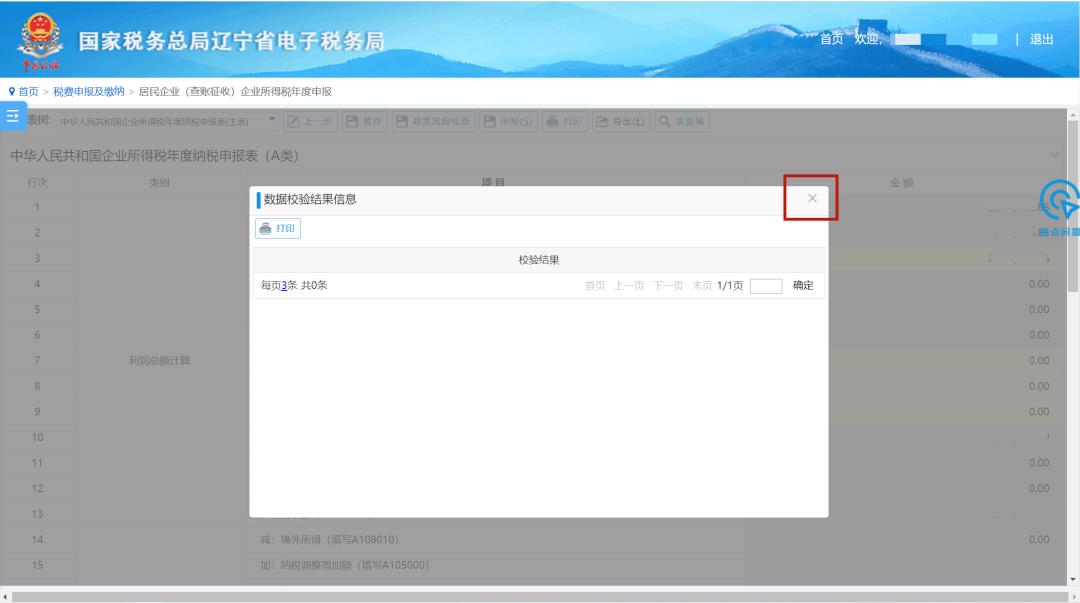
Task: Go to 下一页 in pagination
Action: click(668, 286)
